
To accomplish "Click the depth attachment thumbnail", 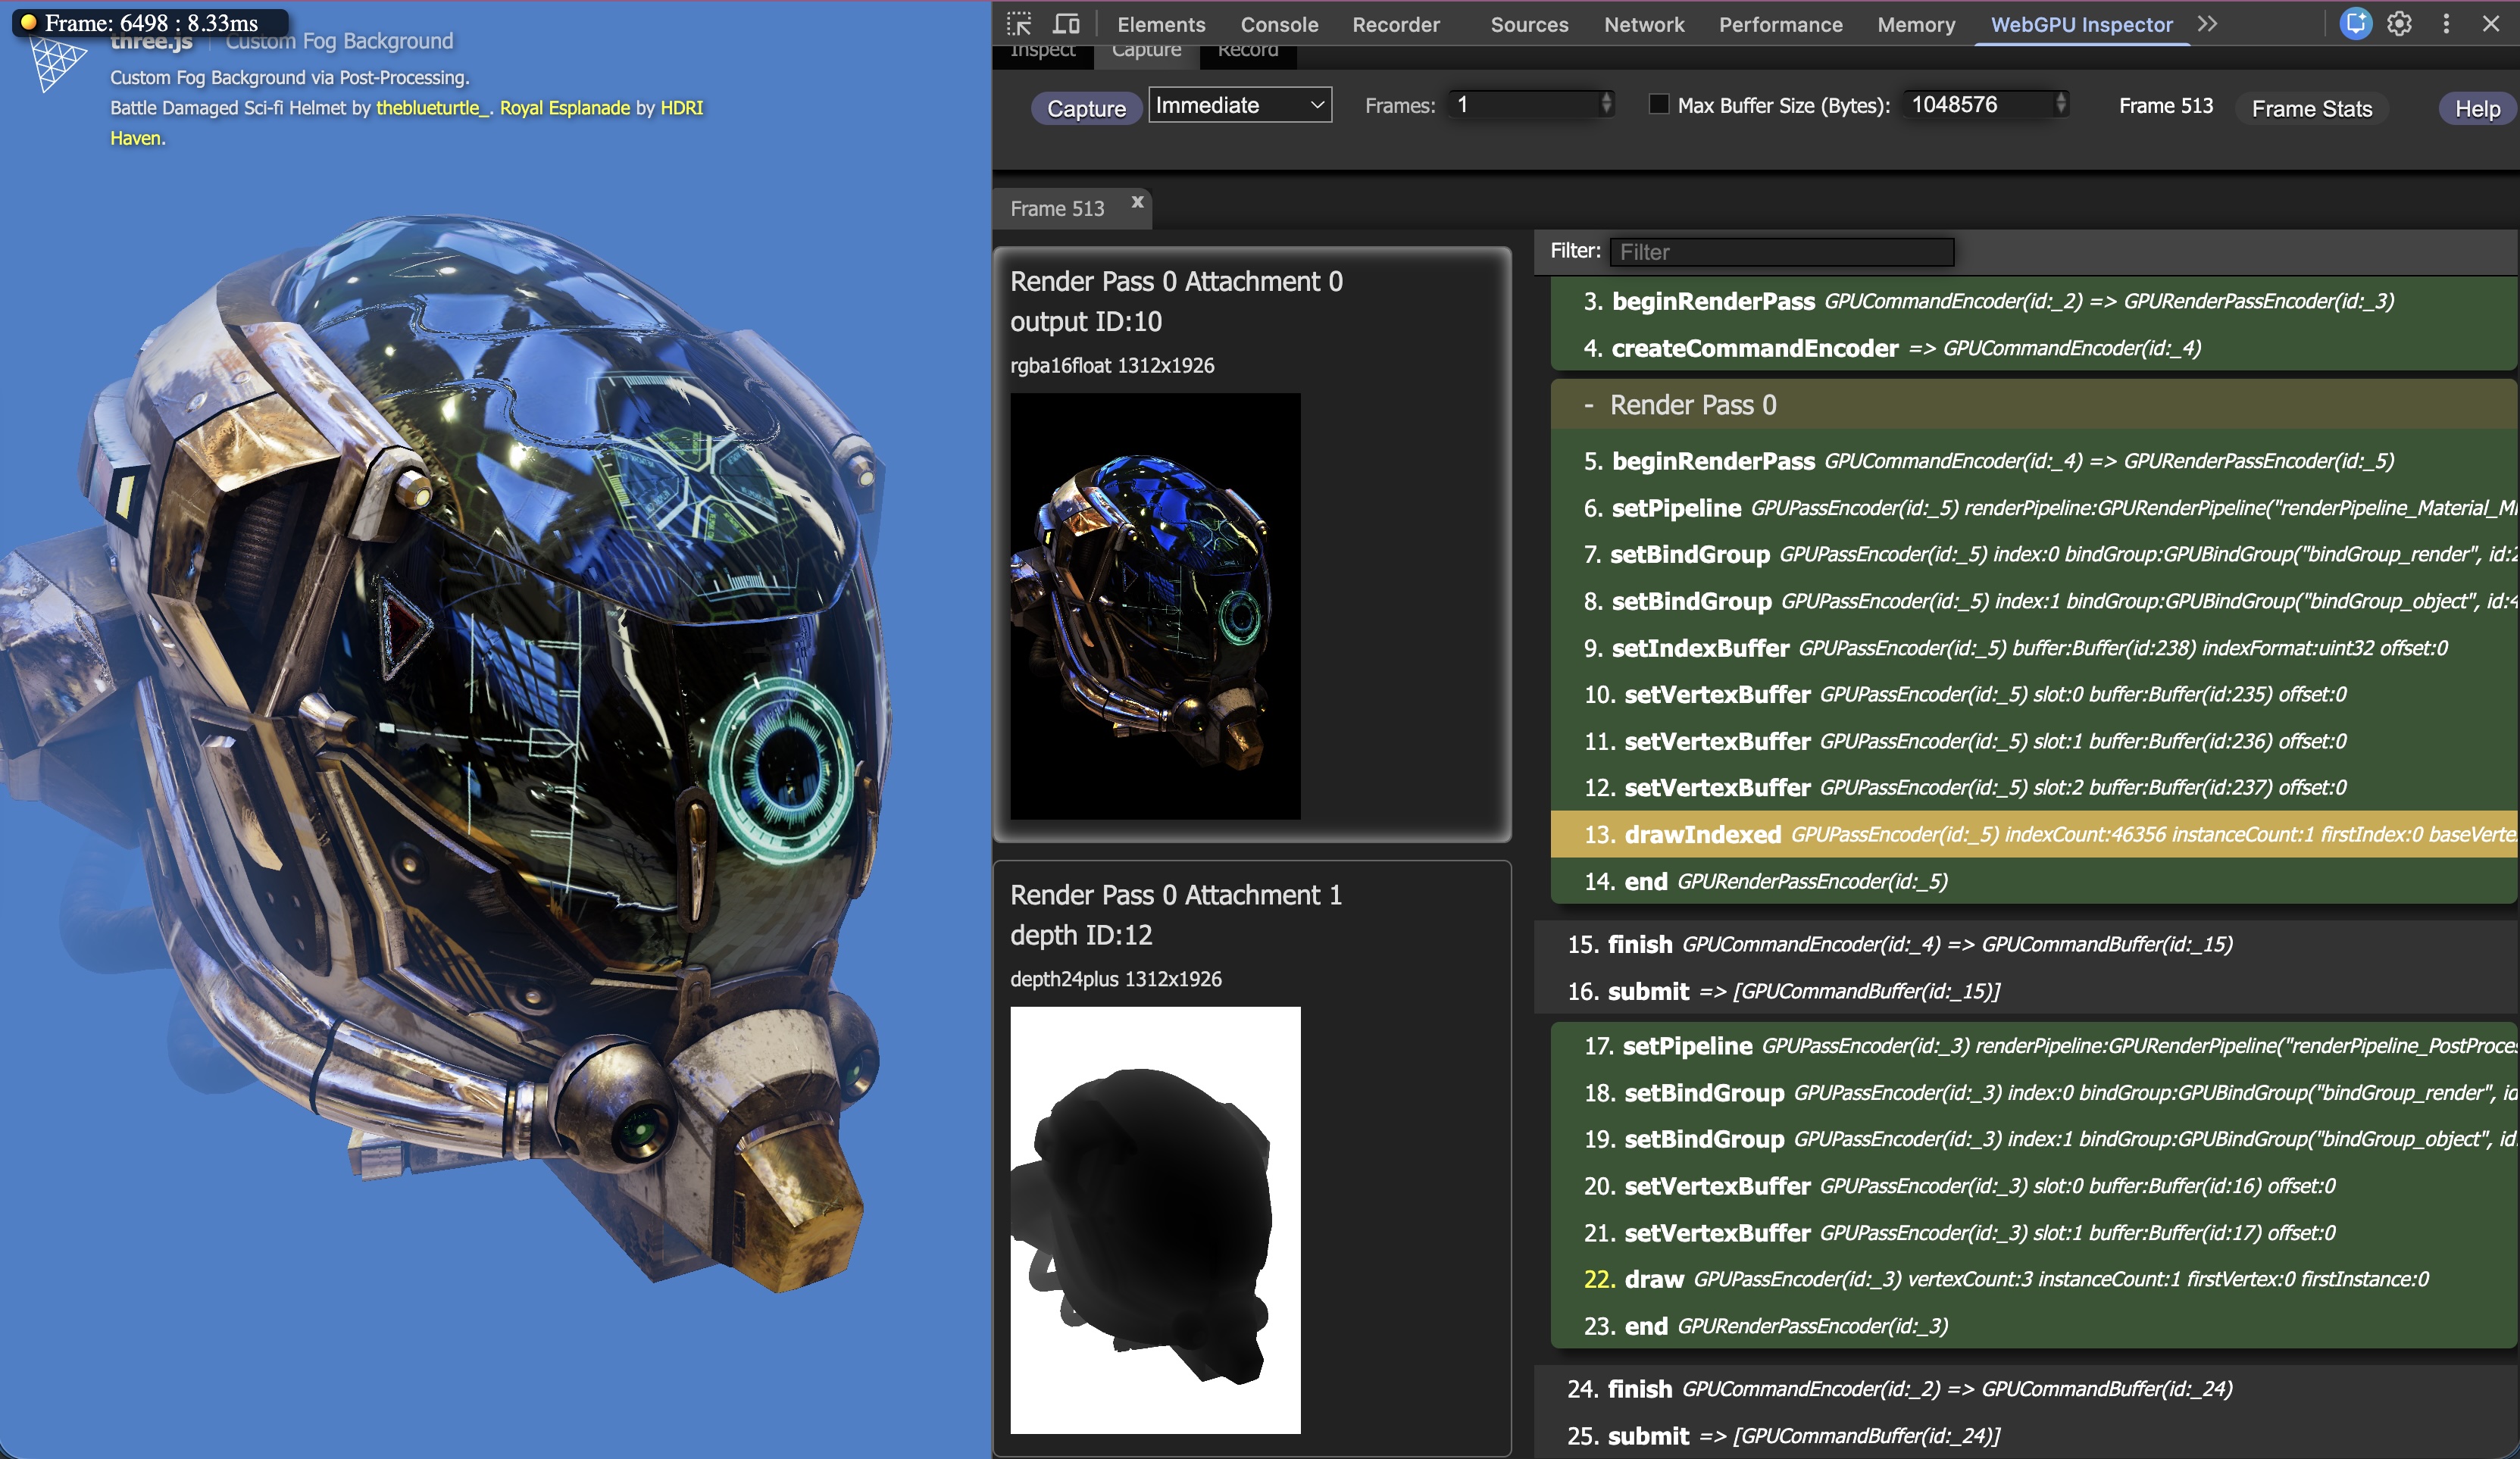I will point(1155,1219).
